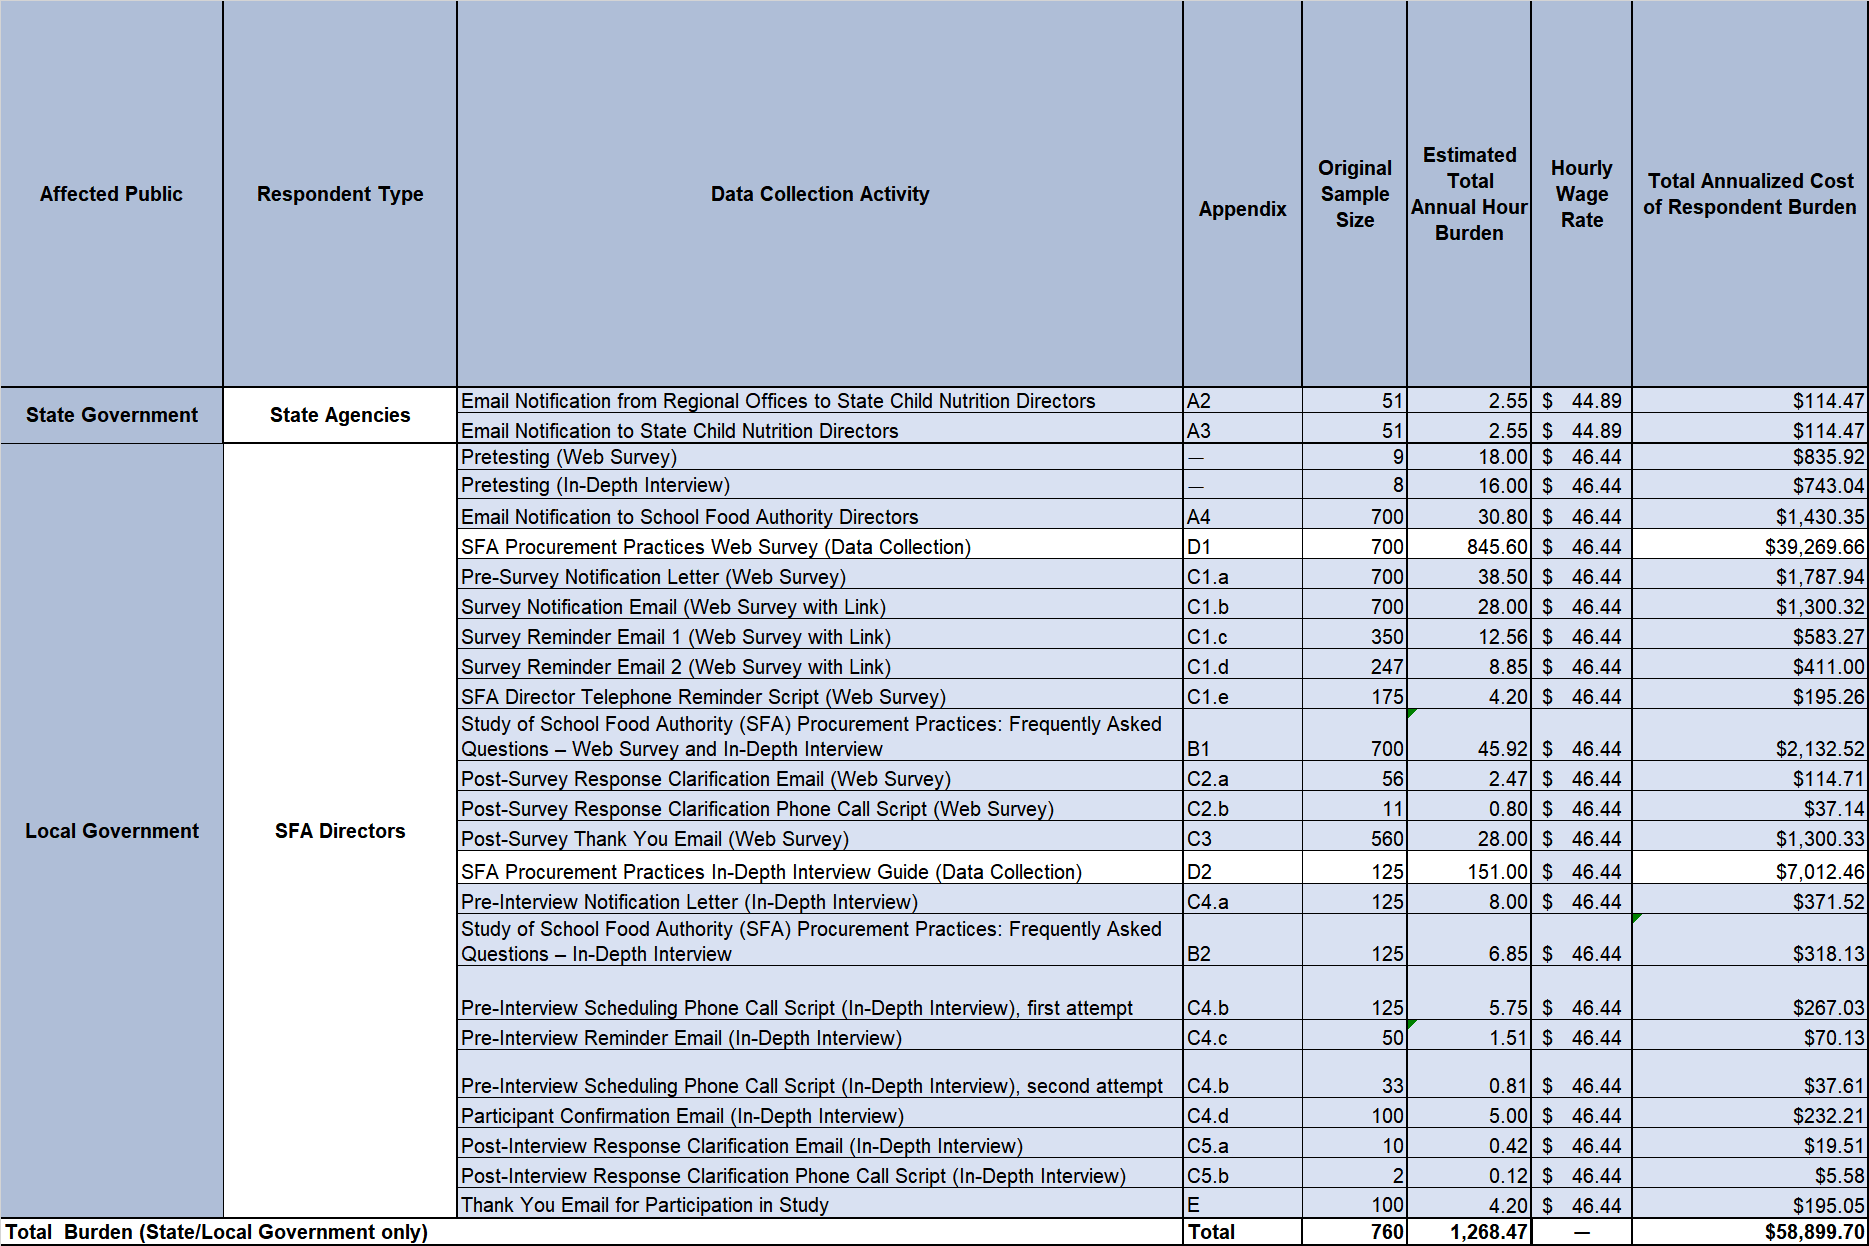Viewport: 1869px width, 1246px height.
Task: Click the total sample size '760'
Action: pyautogui.click(x=1354, y=1232)
